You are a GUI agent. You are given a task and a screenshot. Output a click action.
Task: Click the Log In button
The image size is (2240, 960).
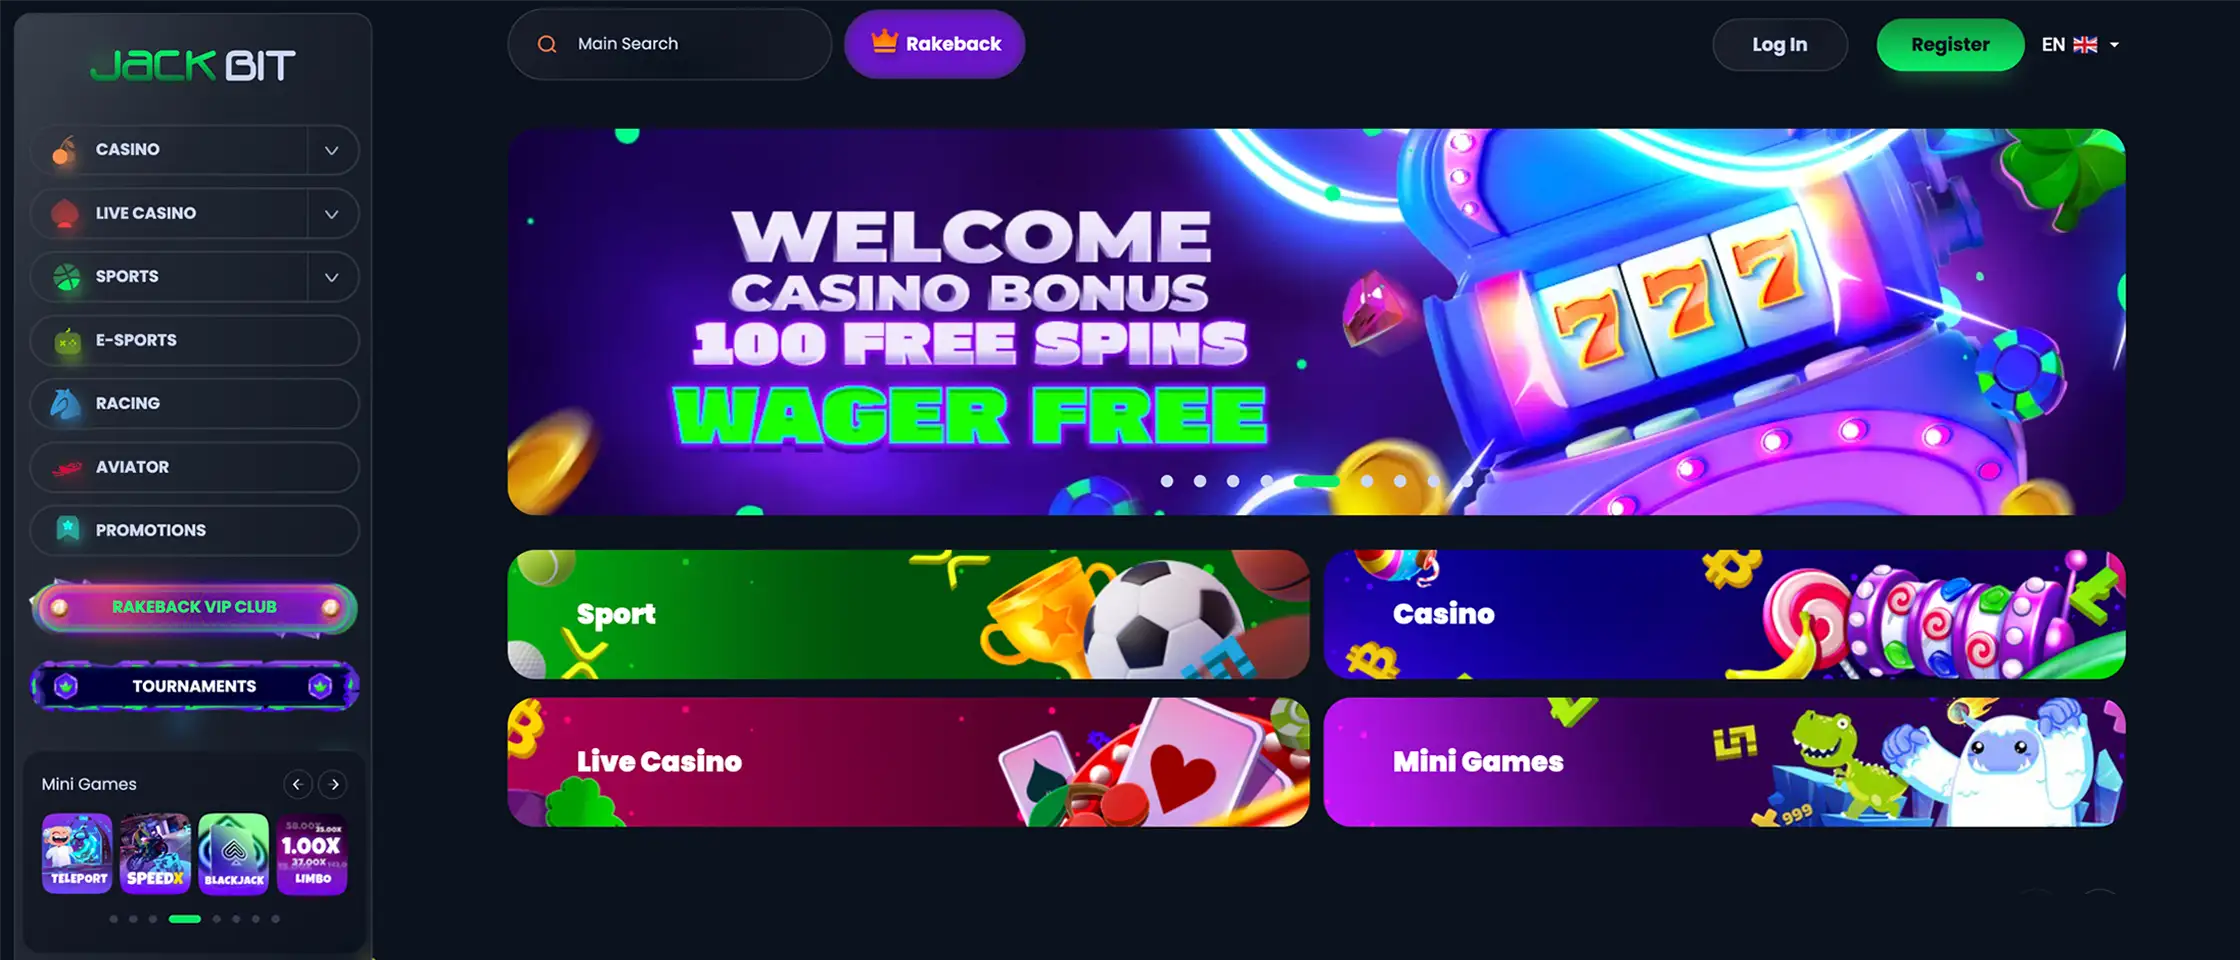(x=1780, y=45)
